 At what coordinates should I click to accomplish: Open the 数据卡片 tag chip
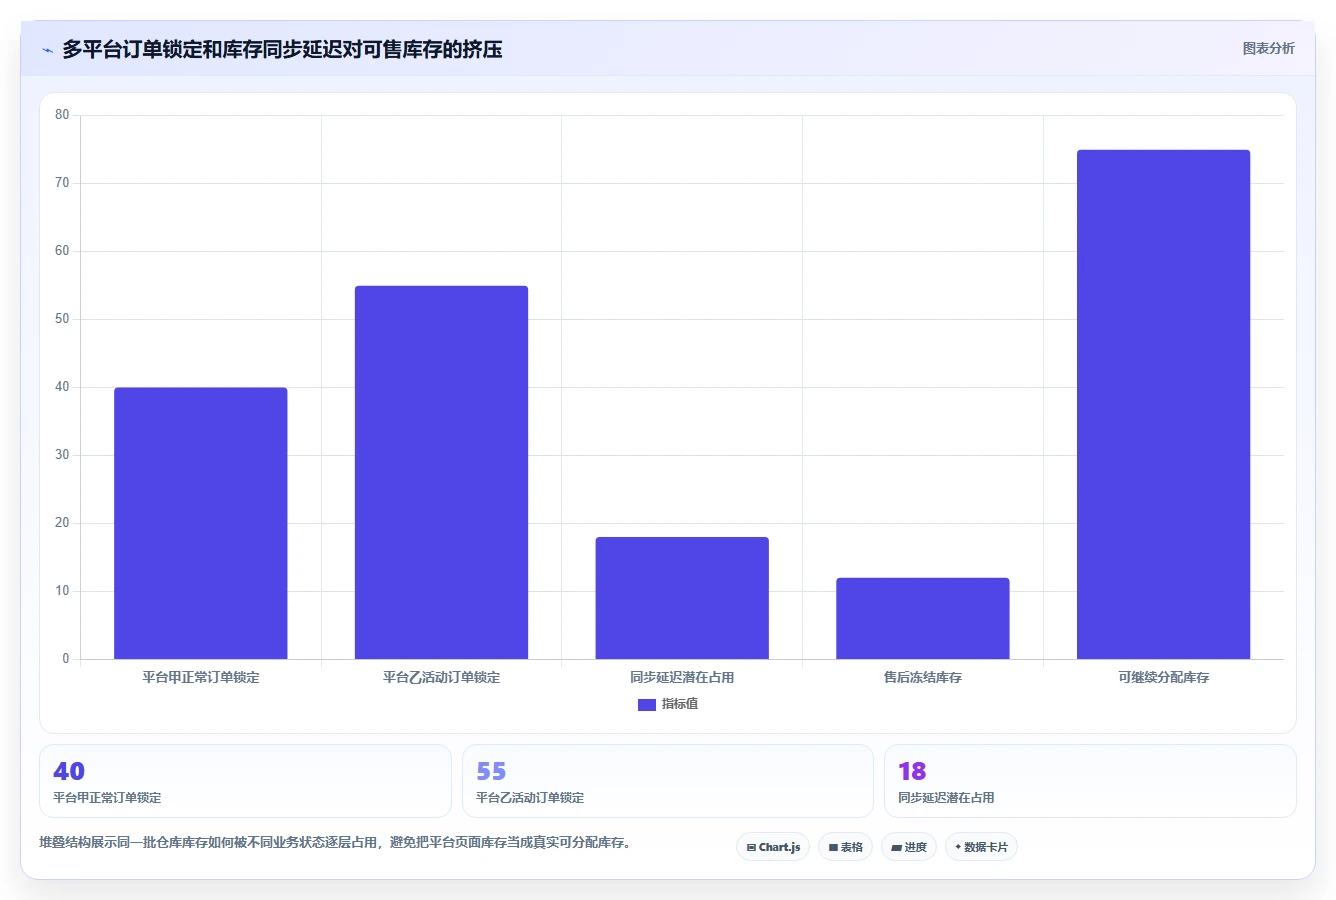pos(981,847)
